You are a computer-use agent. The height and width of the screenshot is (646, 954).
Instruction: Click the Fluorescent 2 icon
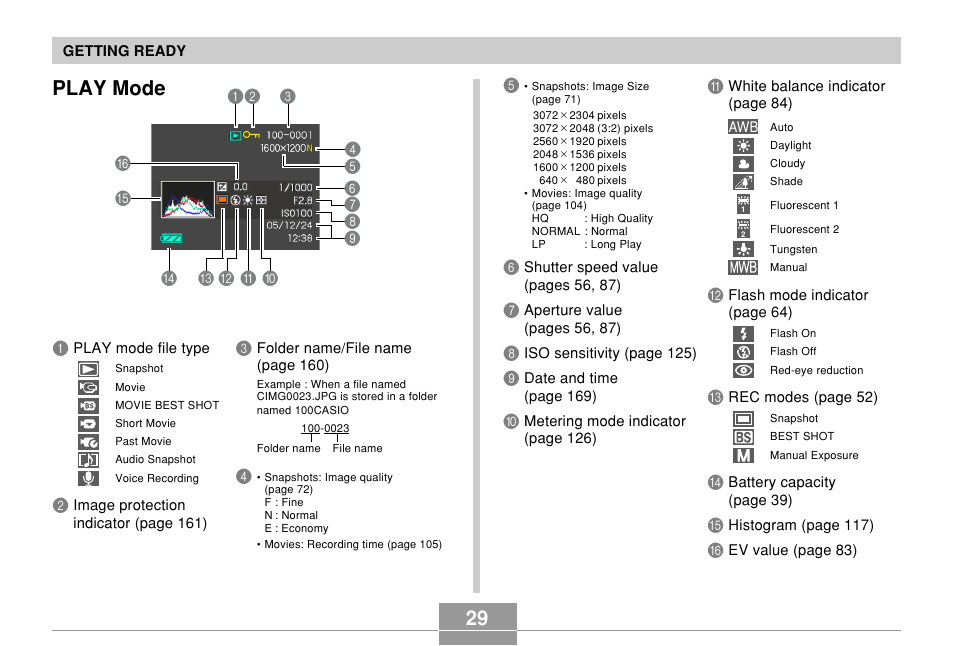click(743, 228)
